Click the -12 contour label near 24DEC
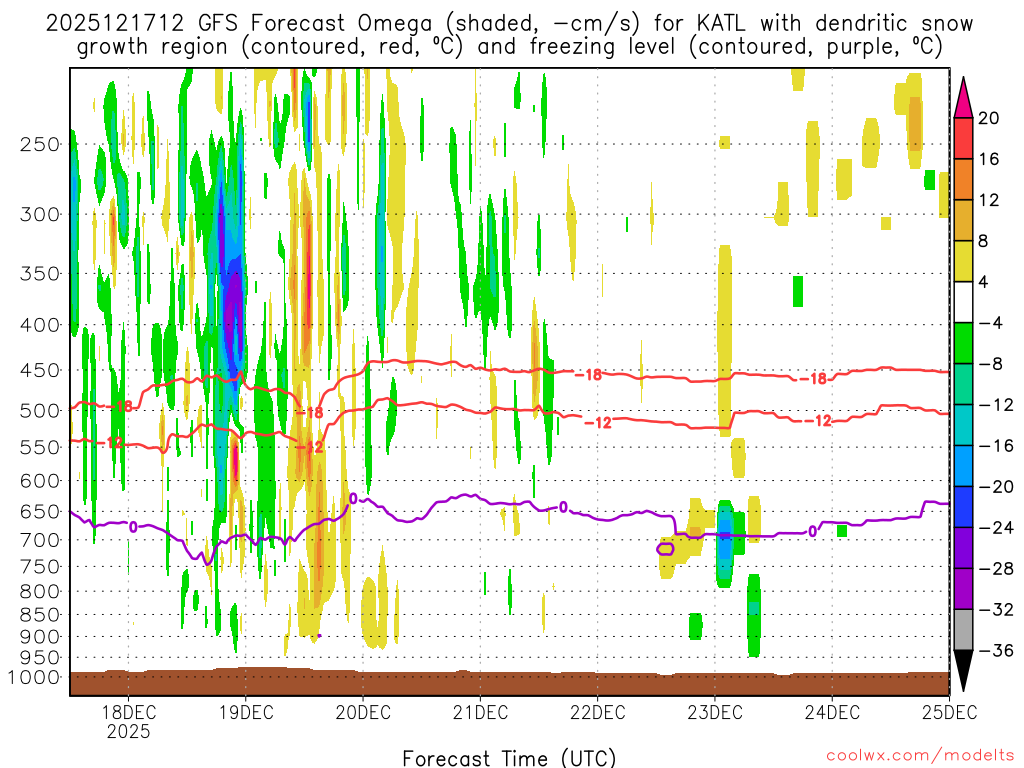Viewport: 1024px width, 768px height. tap(818, 421)
